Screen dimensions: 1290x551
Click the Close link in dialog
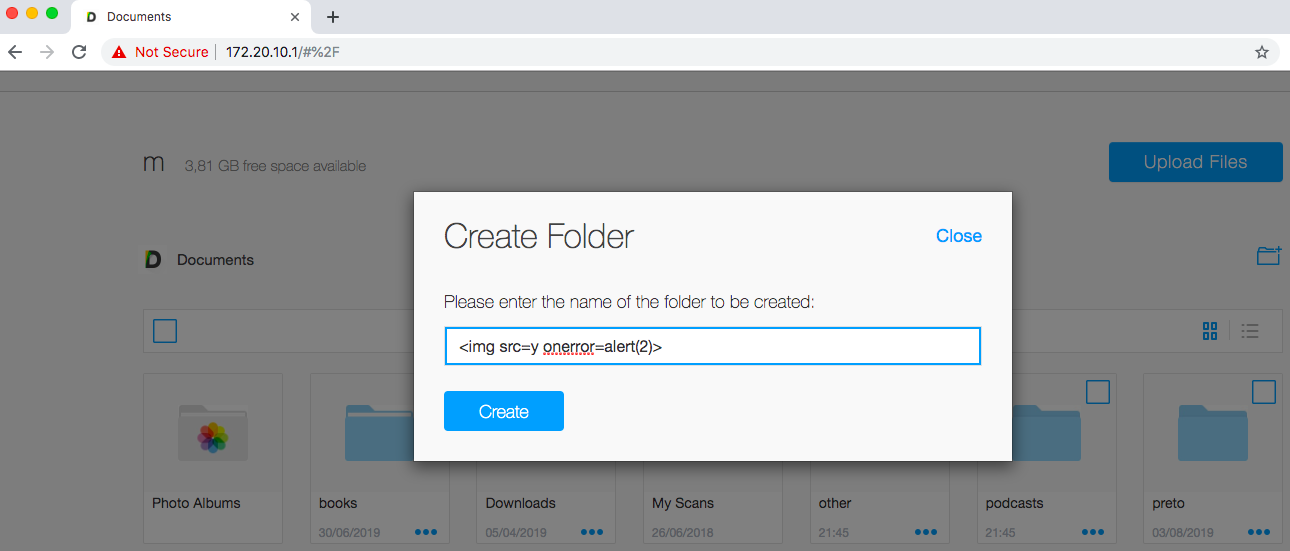click(958, 236)
